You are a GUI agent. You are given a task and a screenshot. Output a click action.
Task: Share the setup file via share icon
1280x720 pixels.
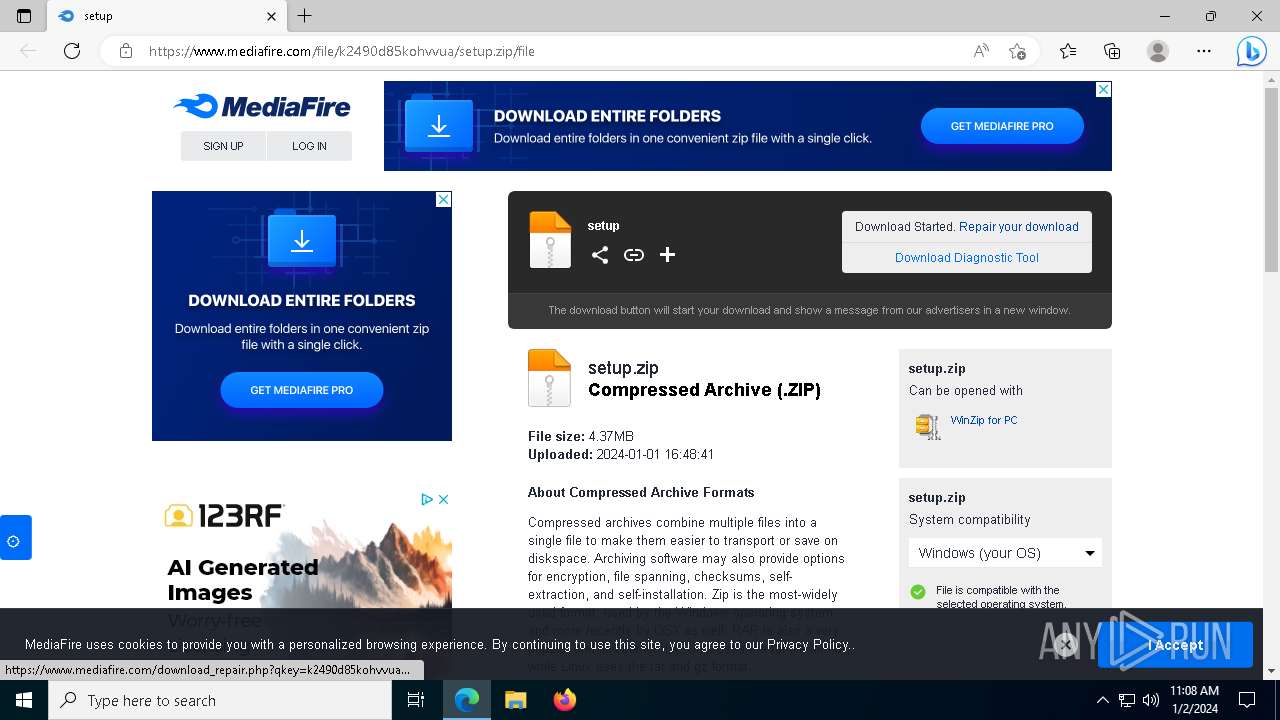coord(599,255)
